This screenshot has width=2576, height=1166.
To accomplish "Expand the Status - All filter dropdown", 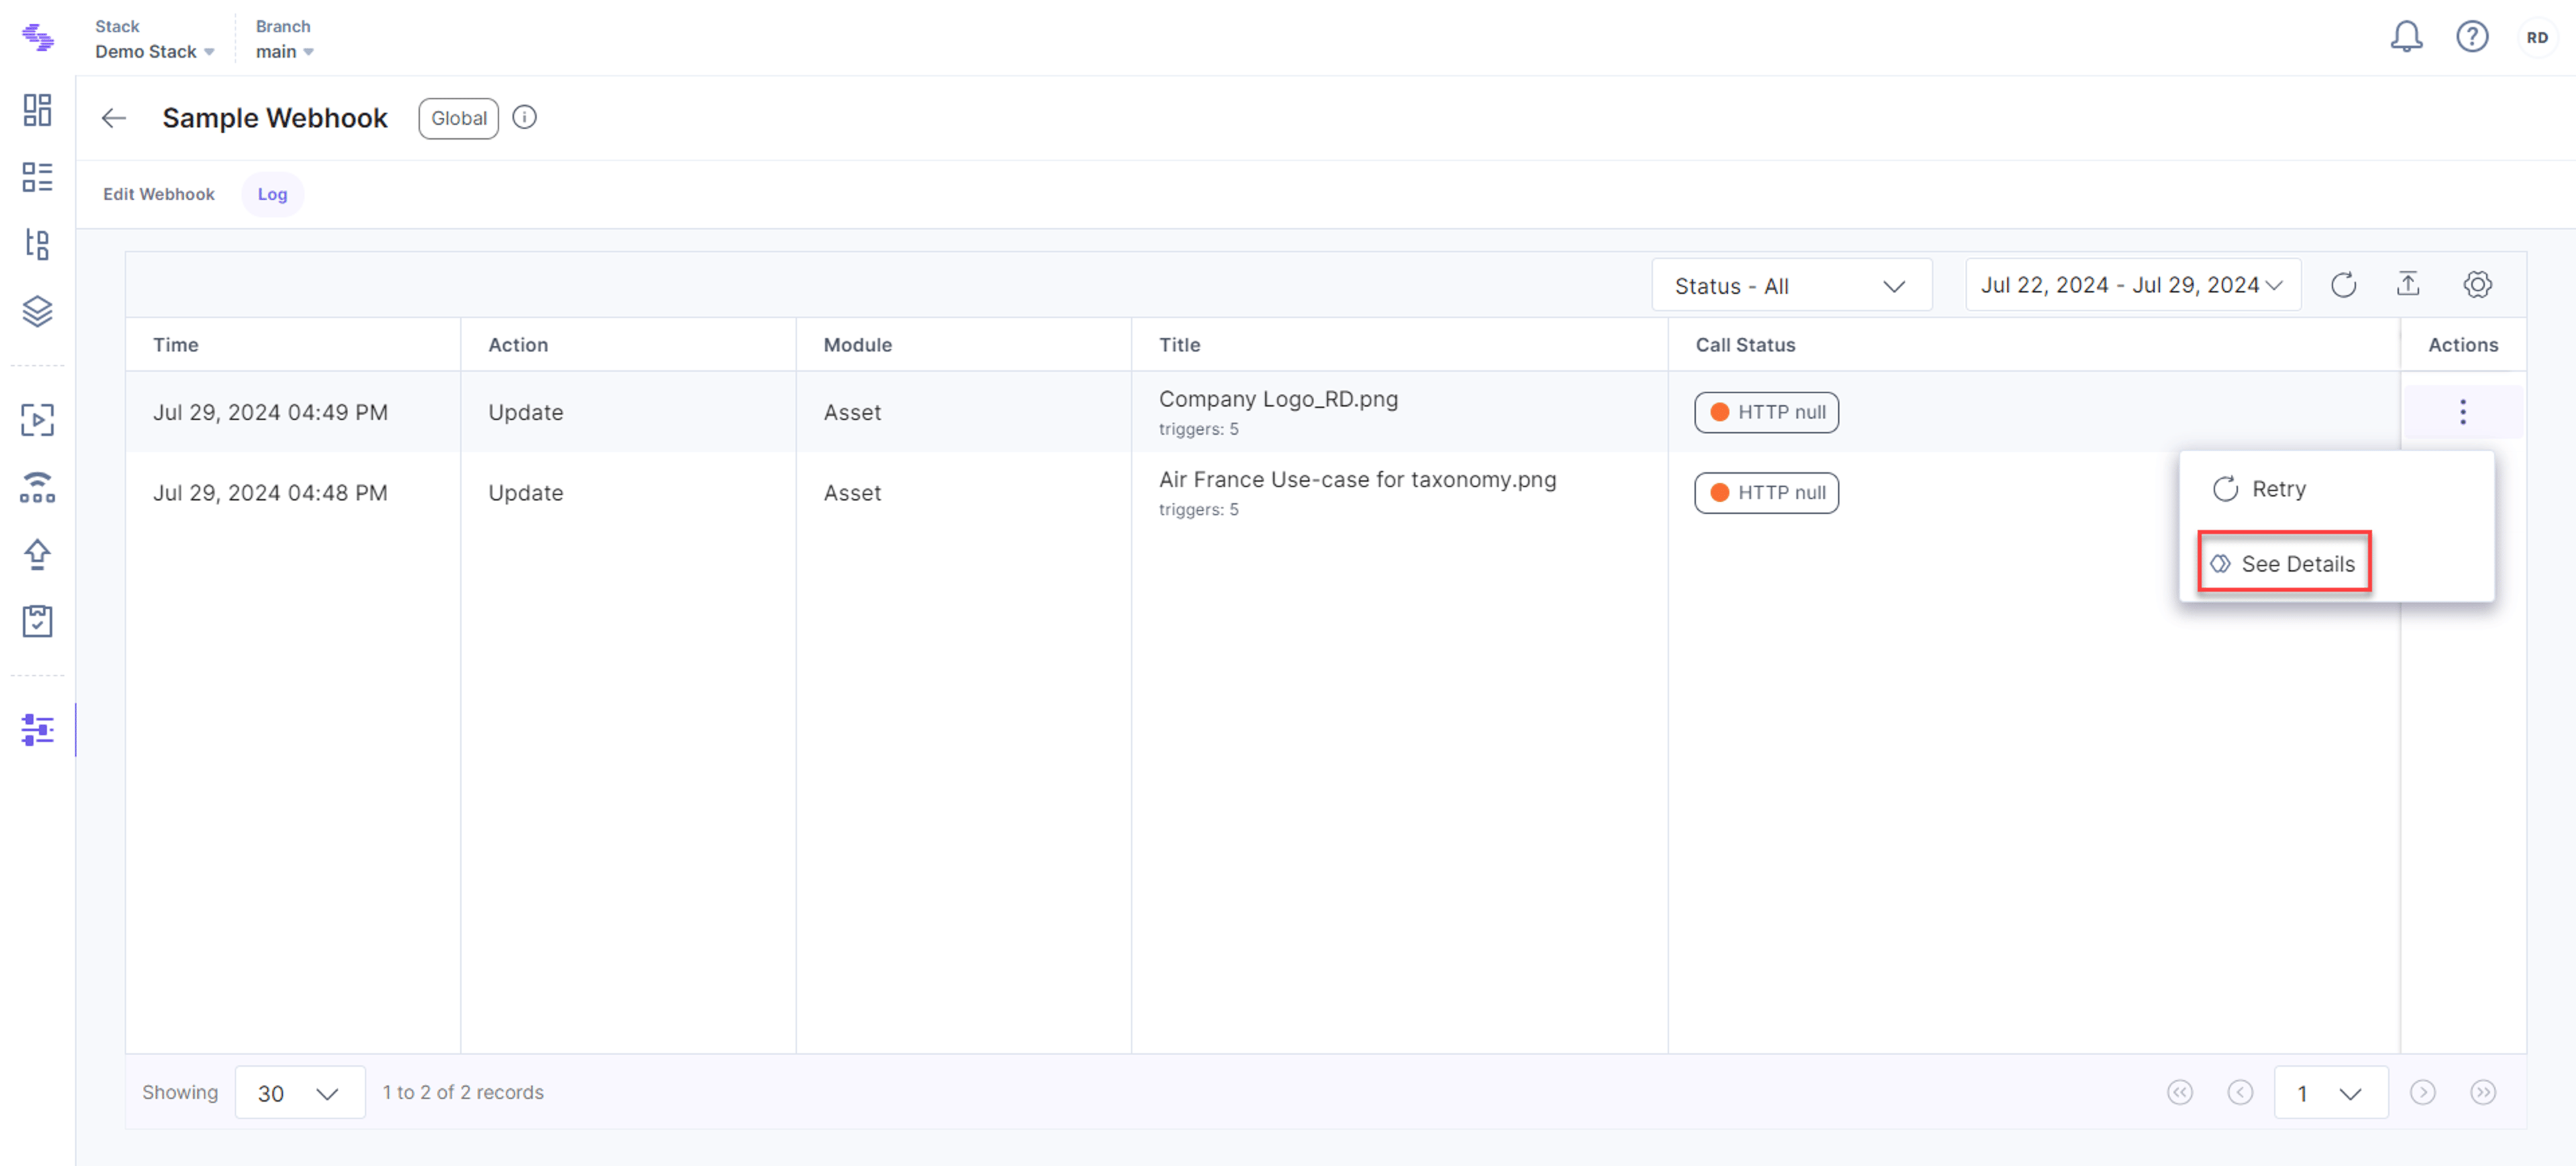I will tap(1791, 286).
